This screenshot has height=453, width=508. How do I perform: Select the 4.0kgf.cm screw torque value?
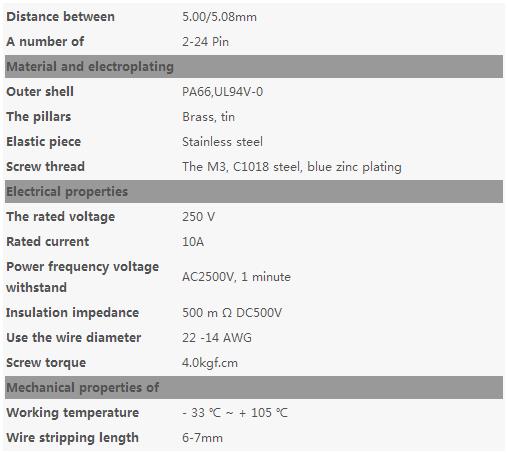tap(210, 363)
